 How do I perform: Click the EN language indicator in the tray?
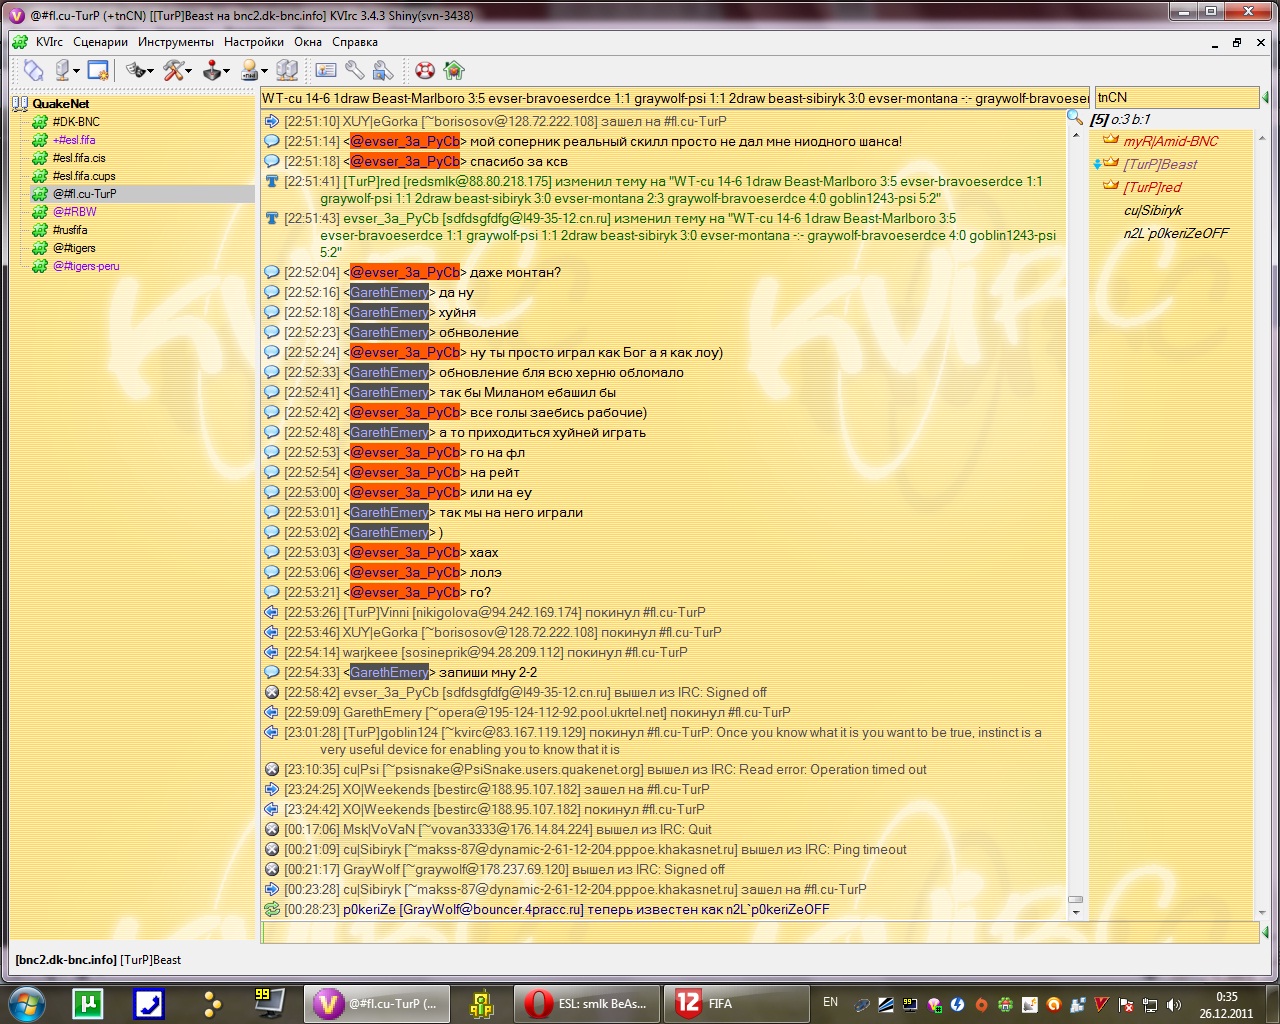830,1002
